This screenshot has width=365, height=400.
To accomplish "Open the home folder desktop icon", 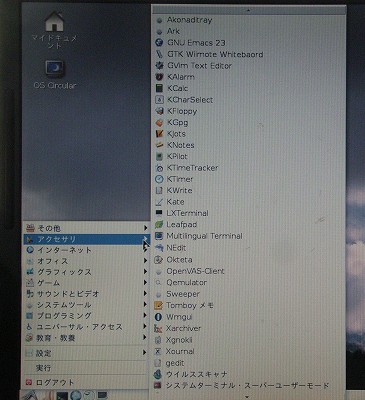I will pos(55,22).
